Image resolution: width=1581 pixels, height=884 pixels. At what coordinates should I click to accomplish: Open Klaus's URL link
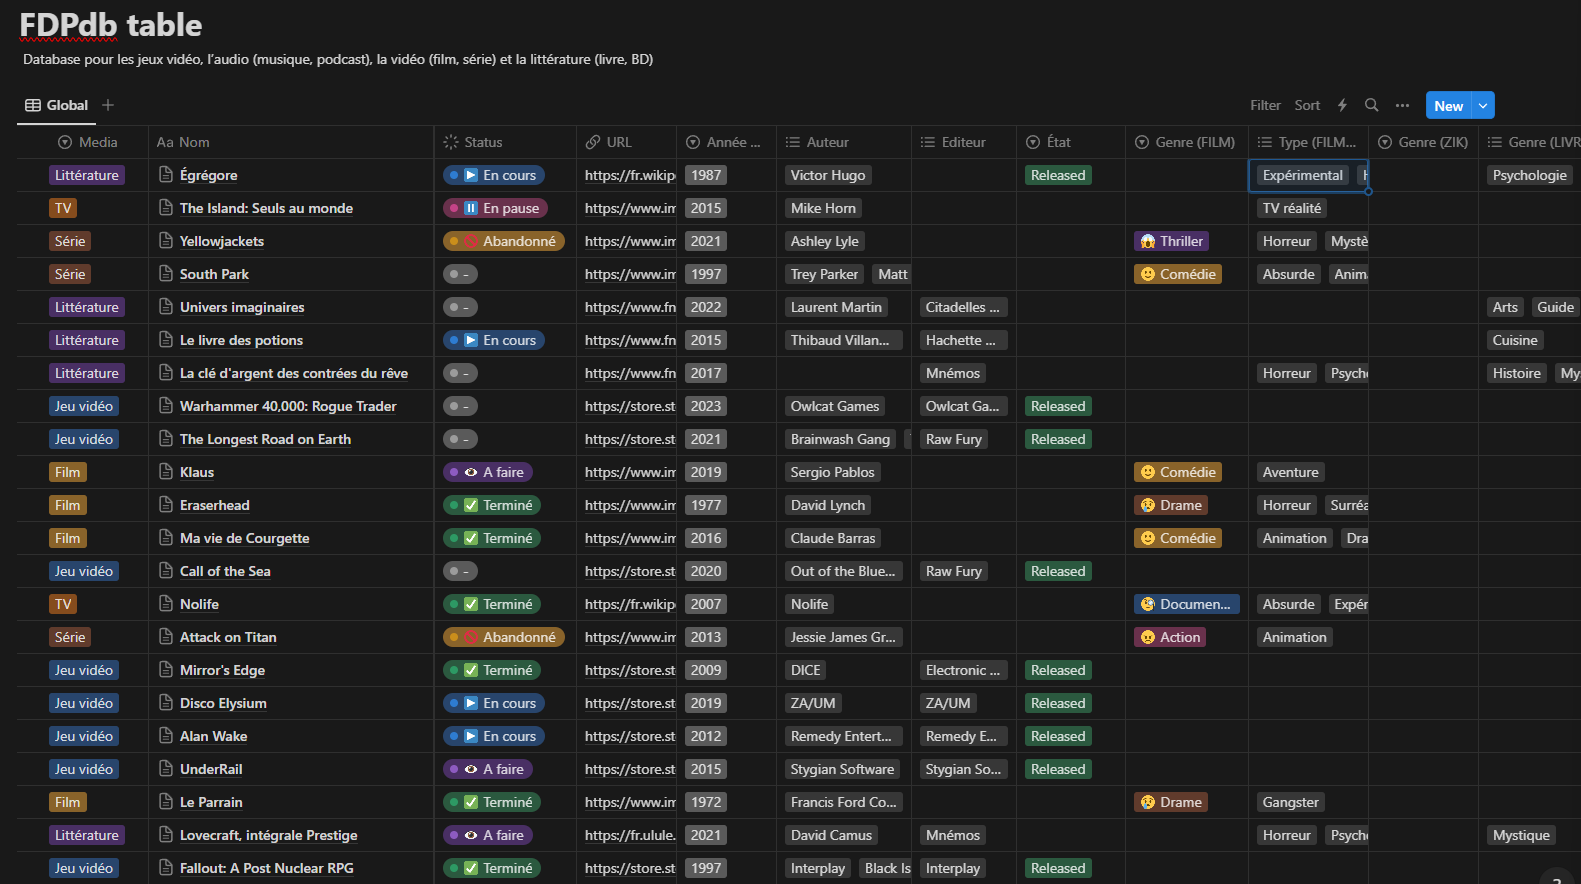[x=630, y=472]
